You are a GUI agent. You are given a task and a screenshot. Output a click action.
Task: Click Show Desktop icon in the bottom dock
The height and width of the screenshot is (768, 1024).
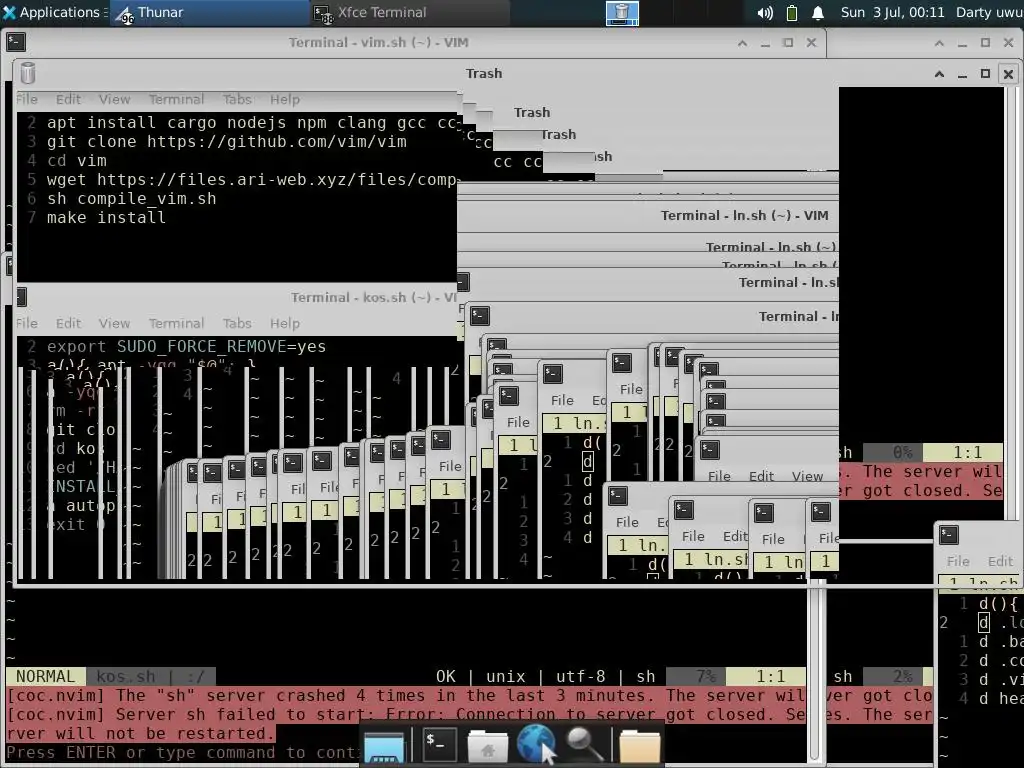pos(384,746)
